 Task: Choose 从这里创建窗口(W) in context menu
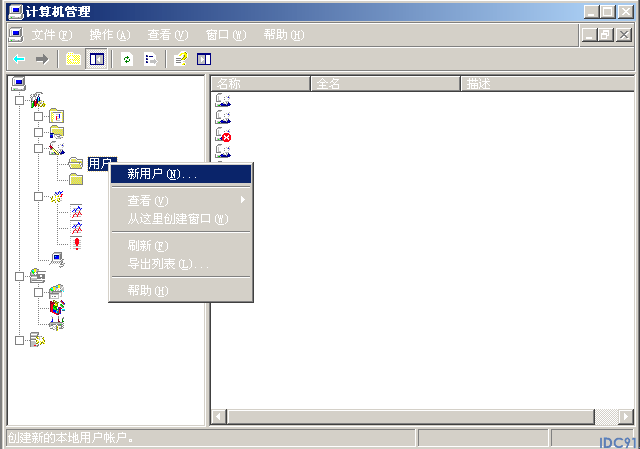tap(181, 219)
